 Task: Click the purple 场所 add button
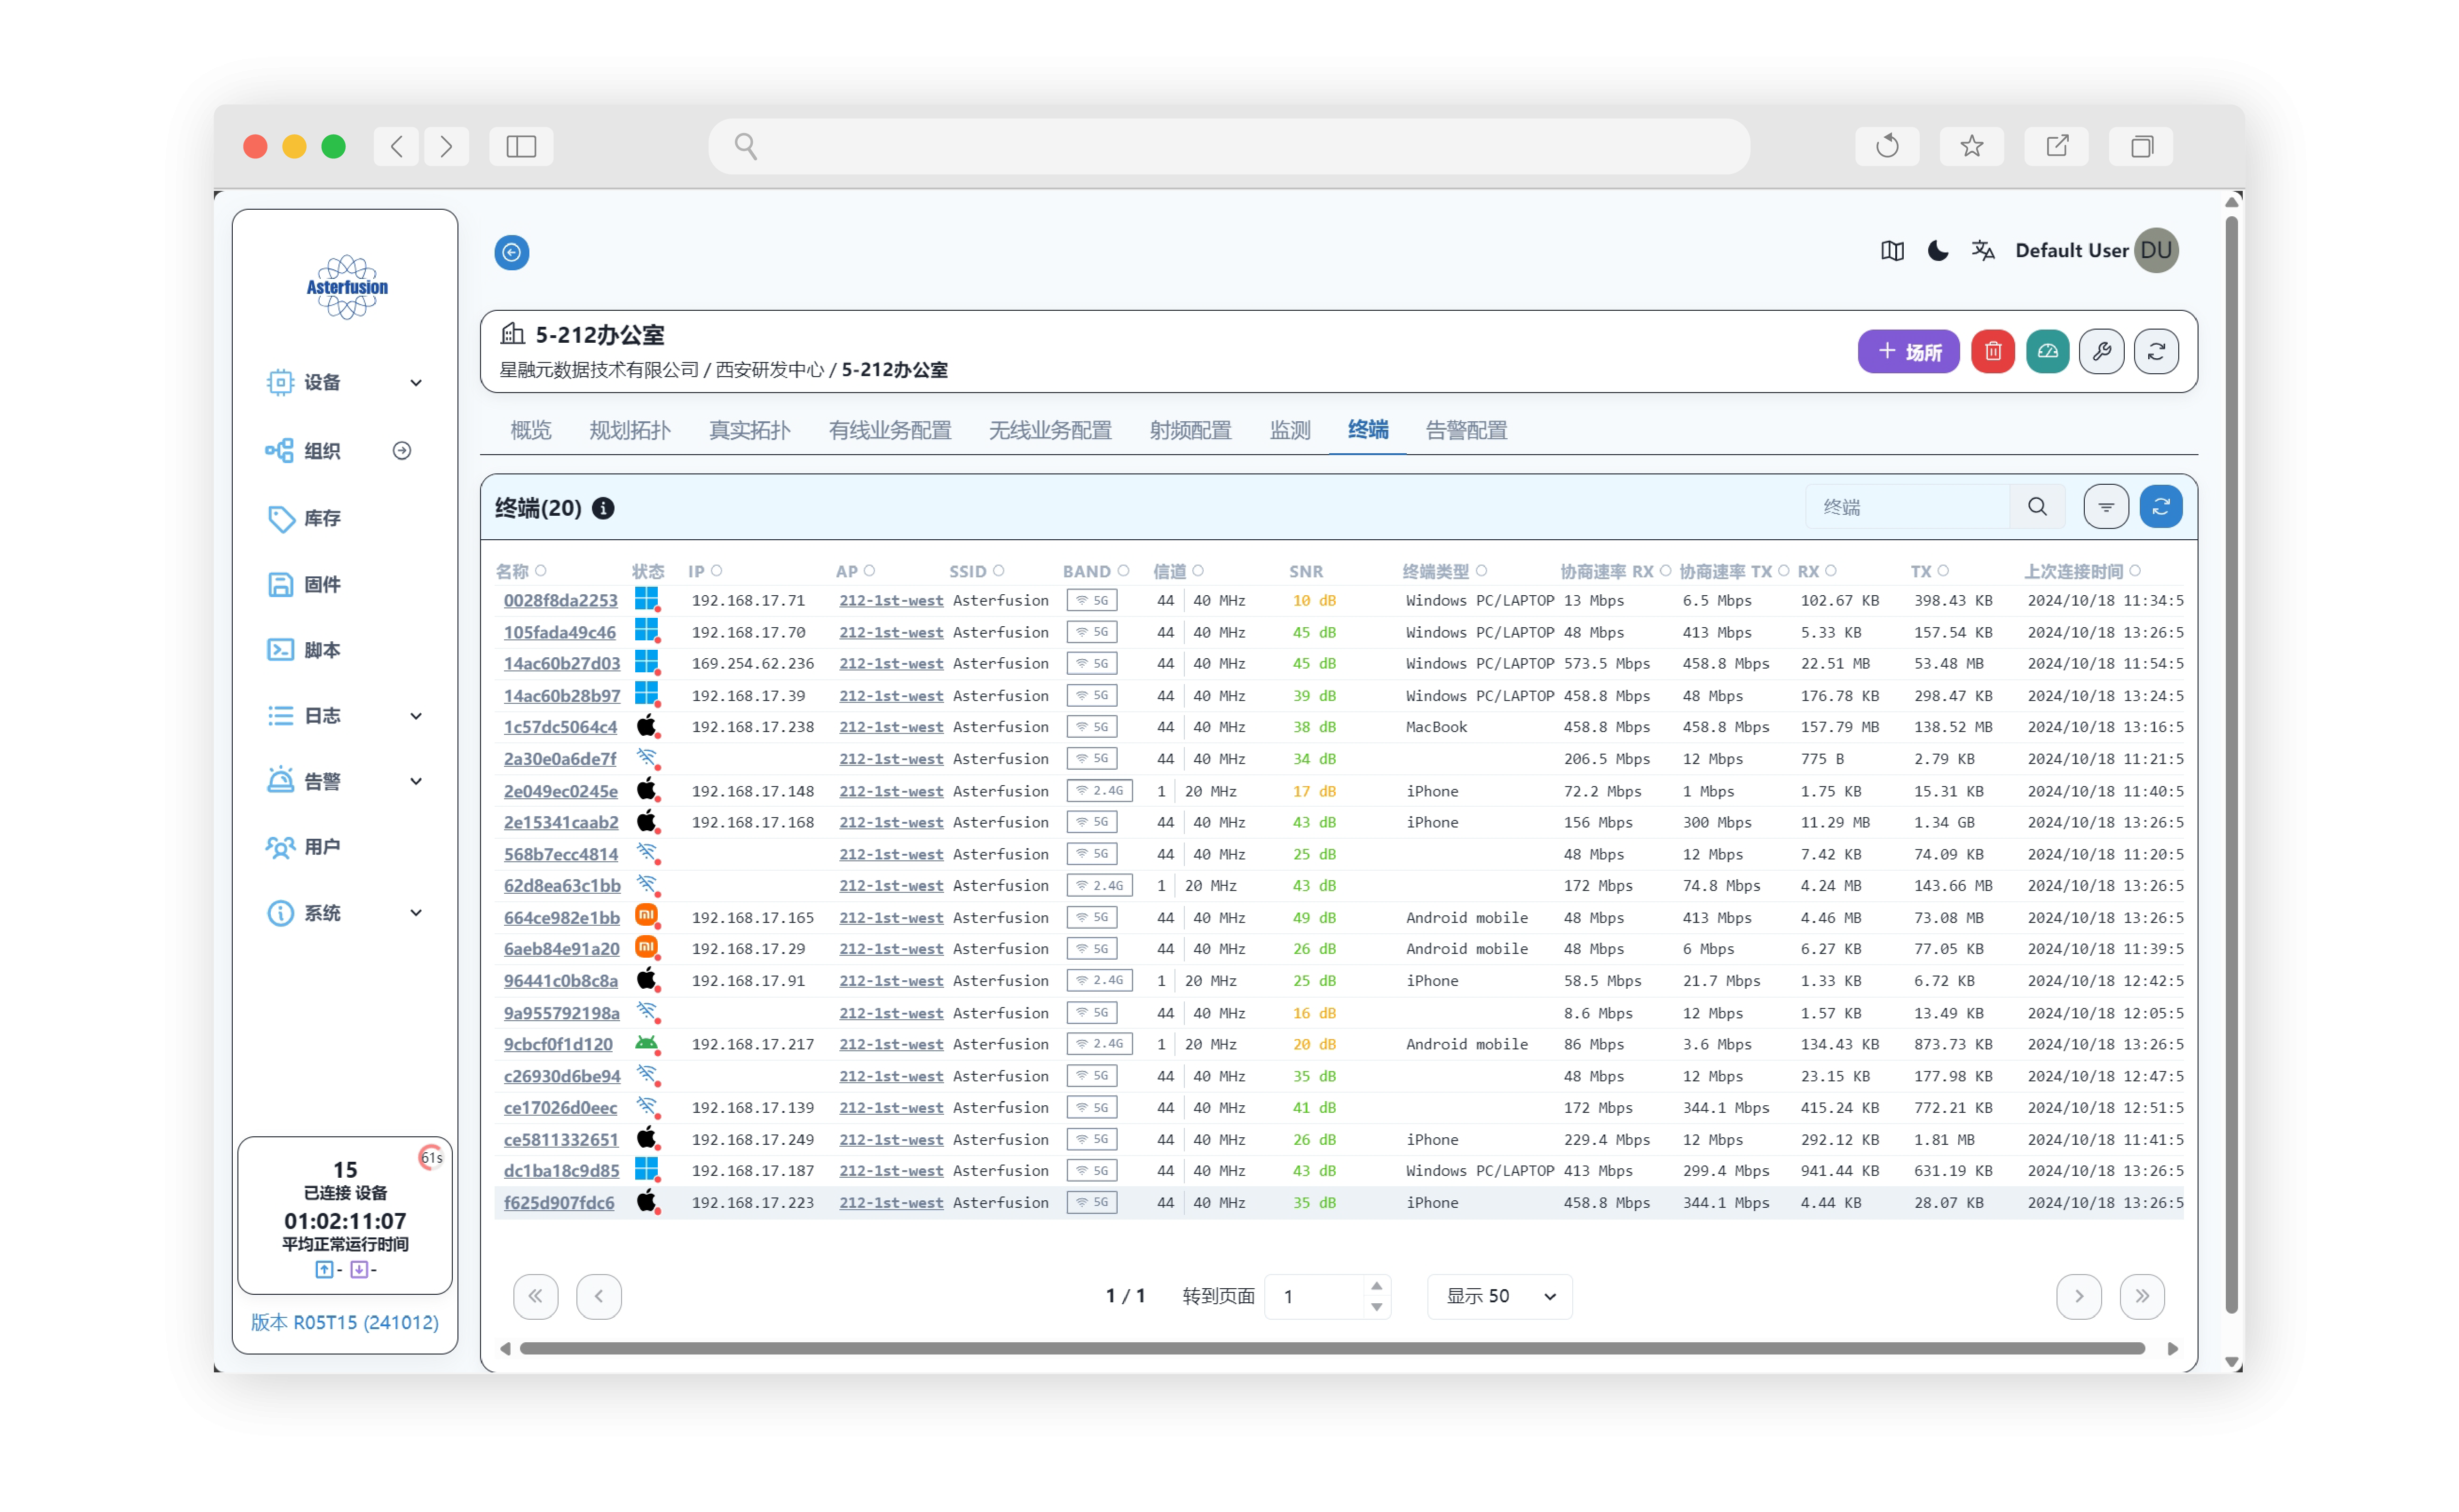pos(1907,352)
